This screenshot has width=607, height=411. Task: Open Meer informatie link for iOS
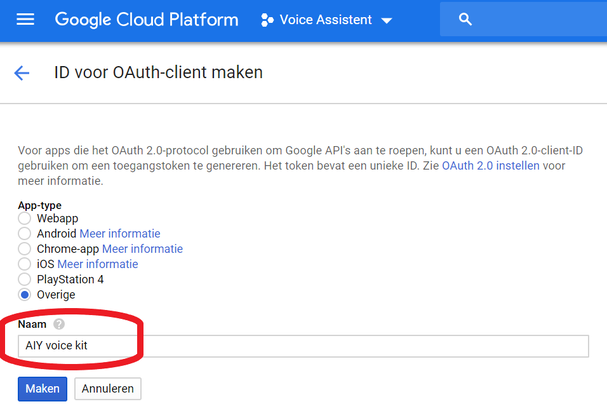(97, 264)
